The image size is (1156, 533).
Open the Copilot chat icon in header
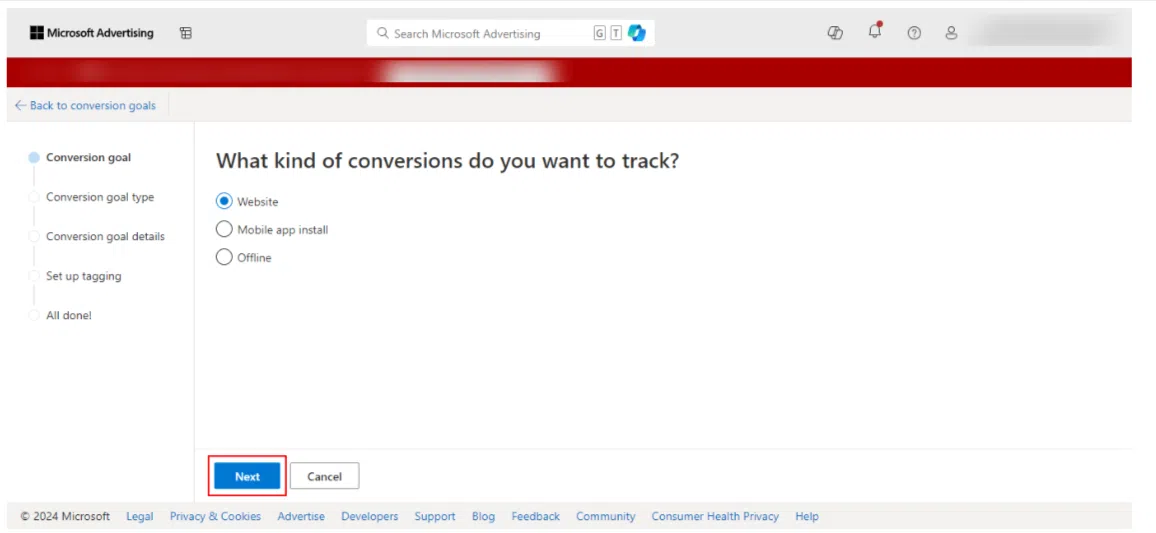coord(835,32)
